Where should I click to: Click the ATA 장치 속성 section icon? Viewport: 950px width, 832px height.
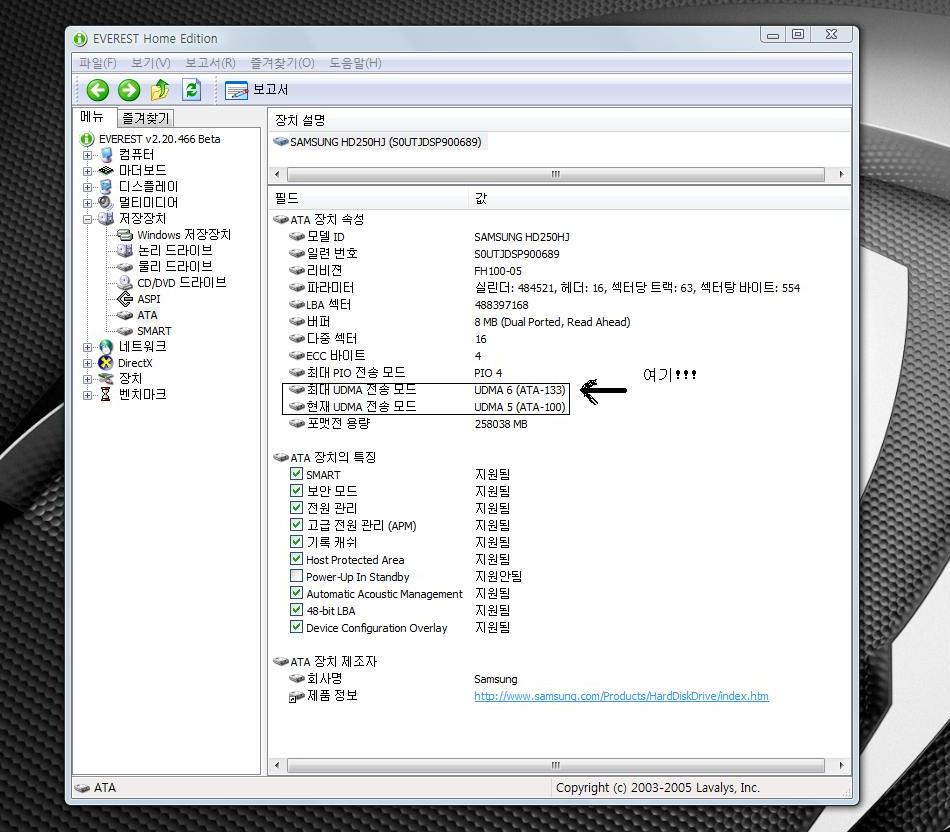pyautogui.click(x=281, y=219)
